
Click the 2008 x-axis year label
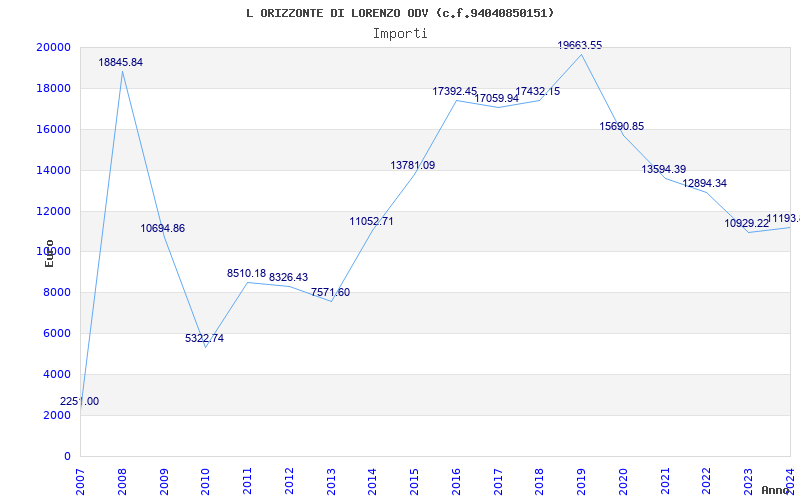(x=122, y=482)
